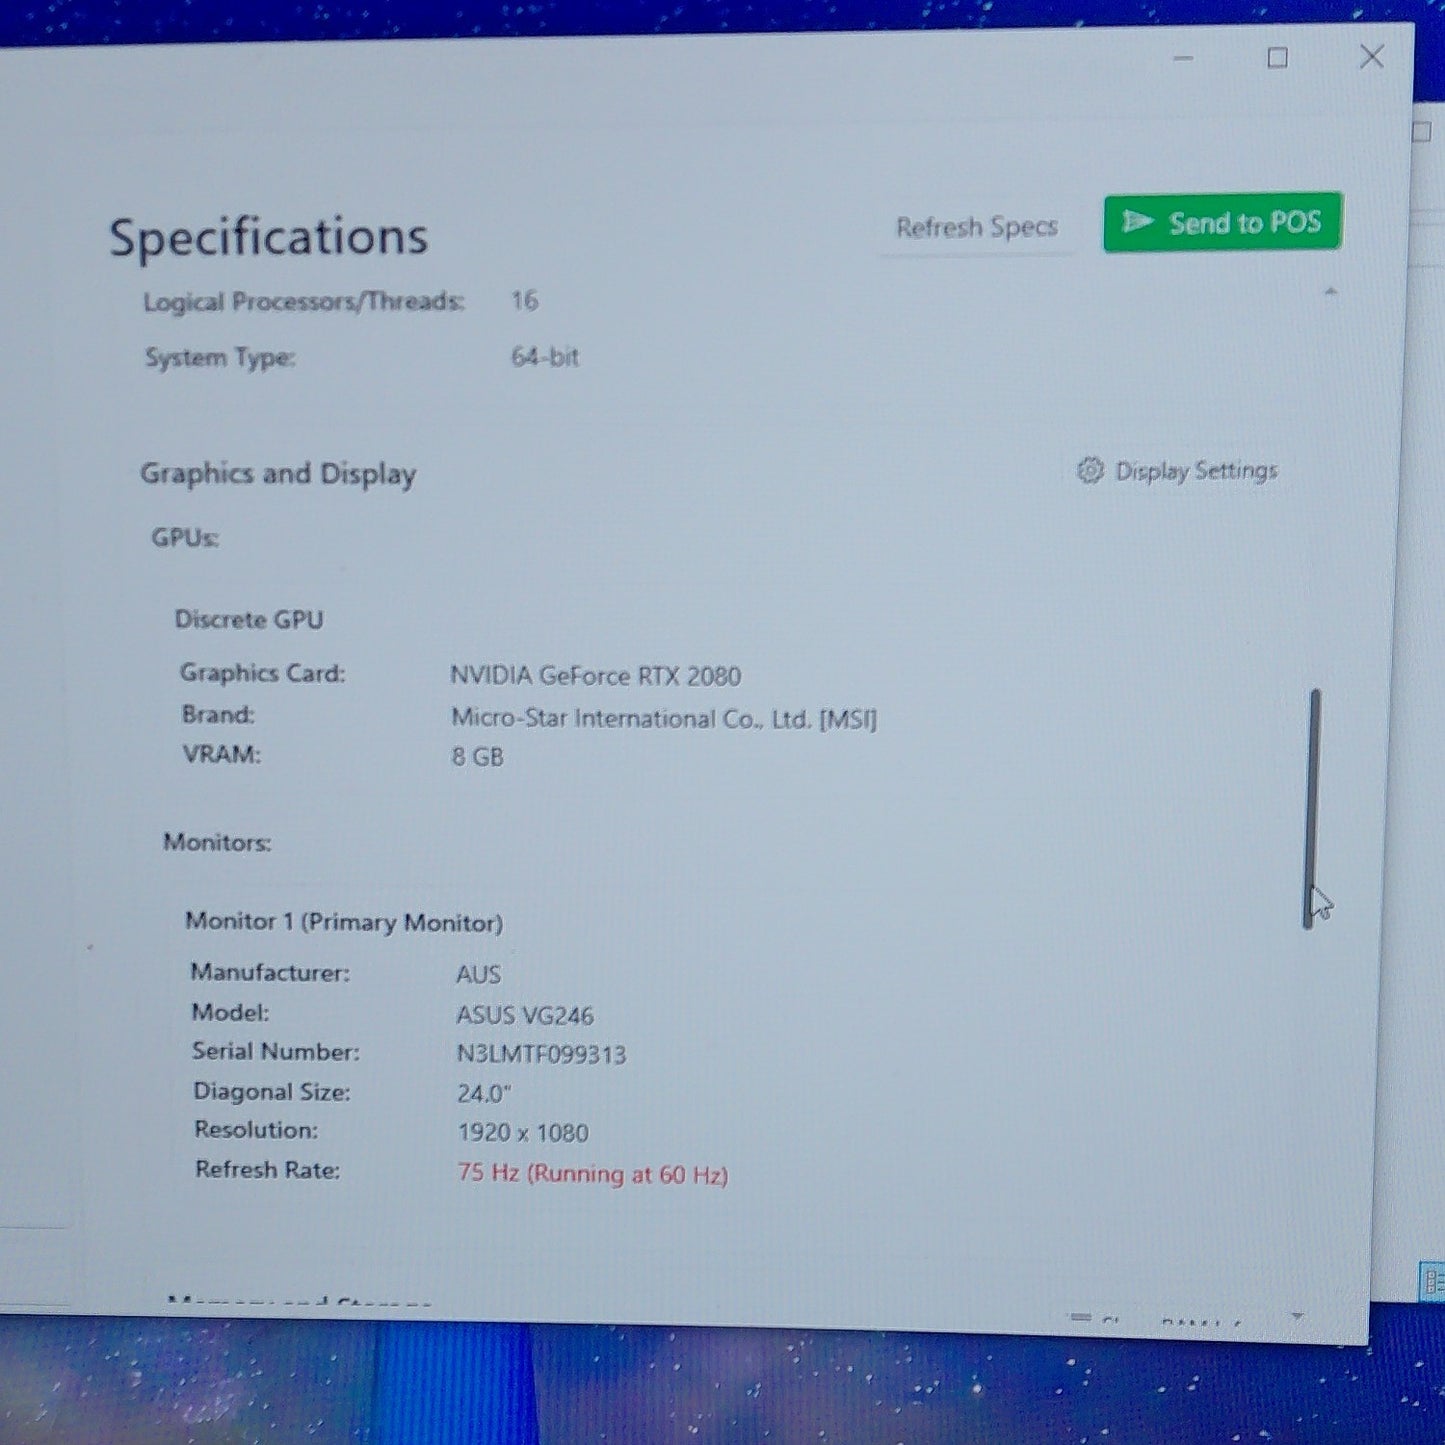The image size is (1445, 1445).
Task: Select the Monitors: label
Action: point(217,843)
